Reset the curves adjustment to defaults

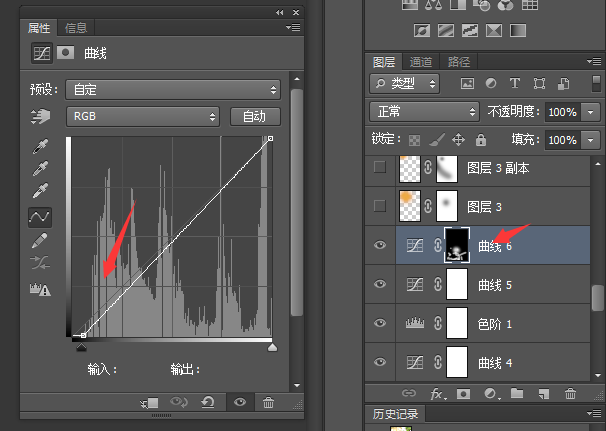point(207,402)
